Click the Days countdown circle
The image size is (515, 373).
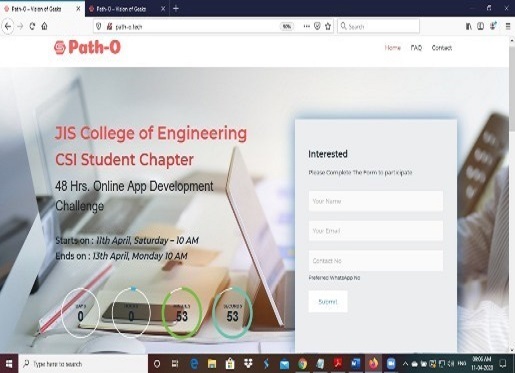click(x=80, y=312)
